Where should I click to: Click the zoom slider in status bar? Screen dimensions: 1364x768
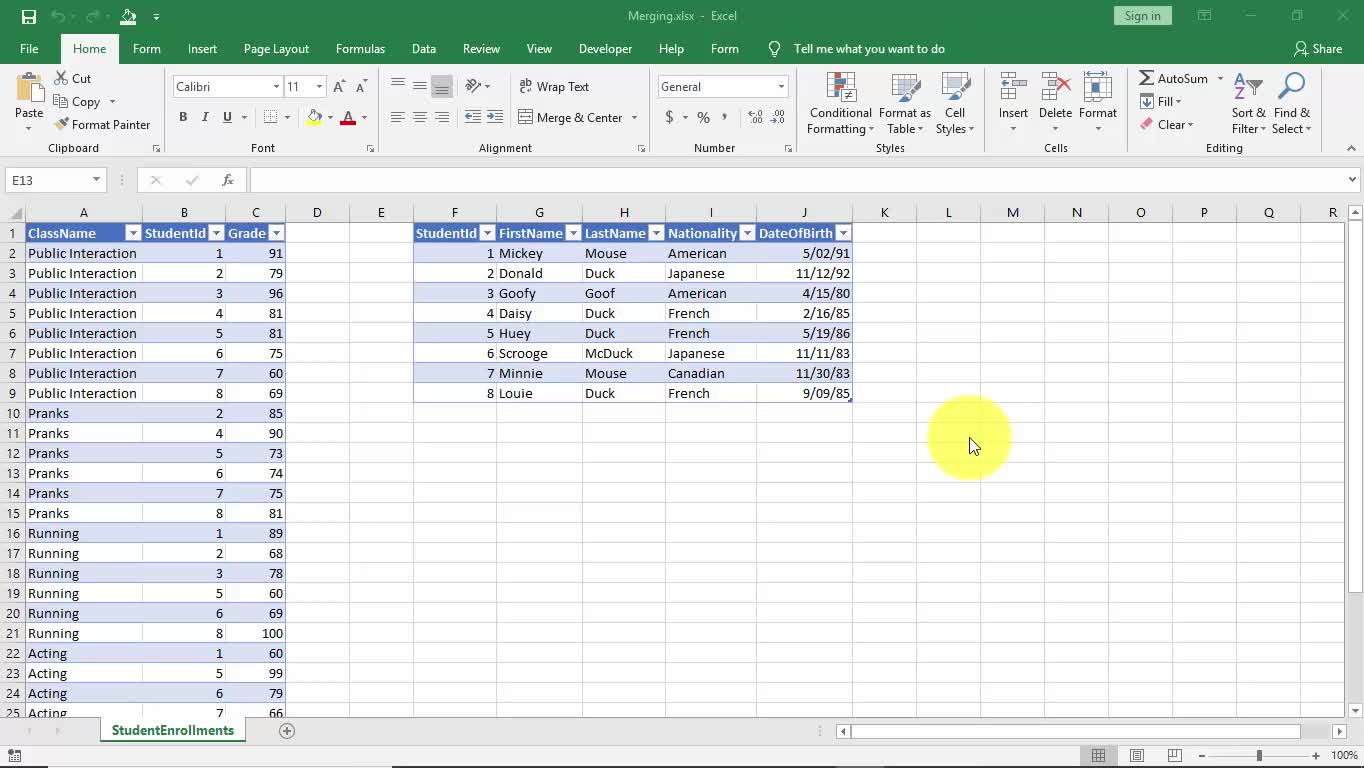pos(1259,756)
